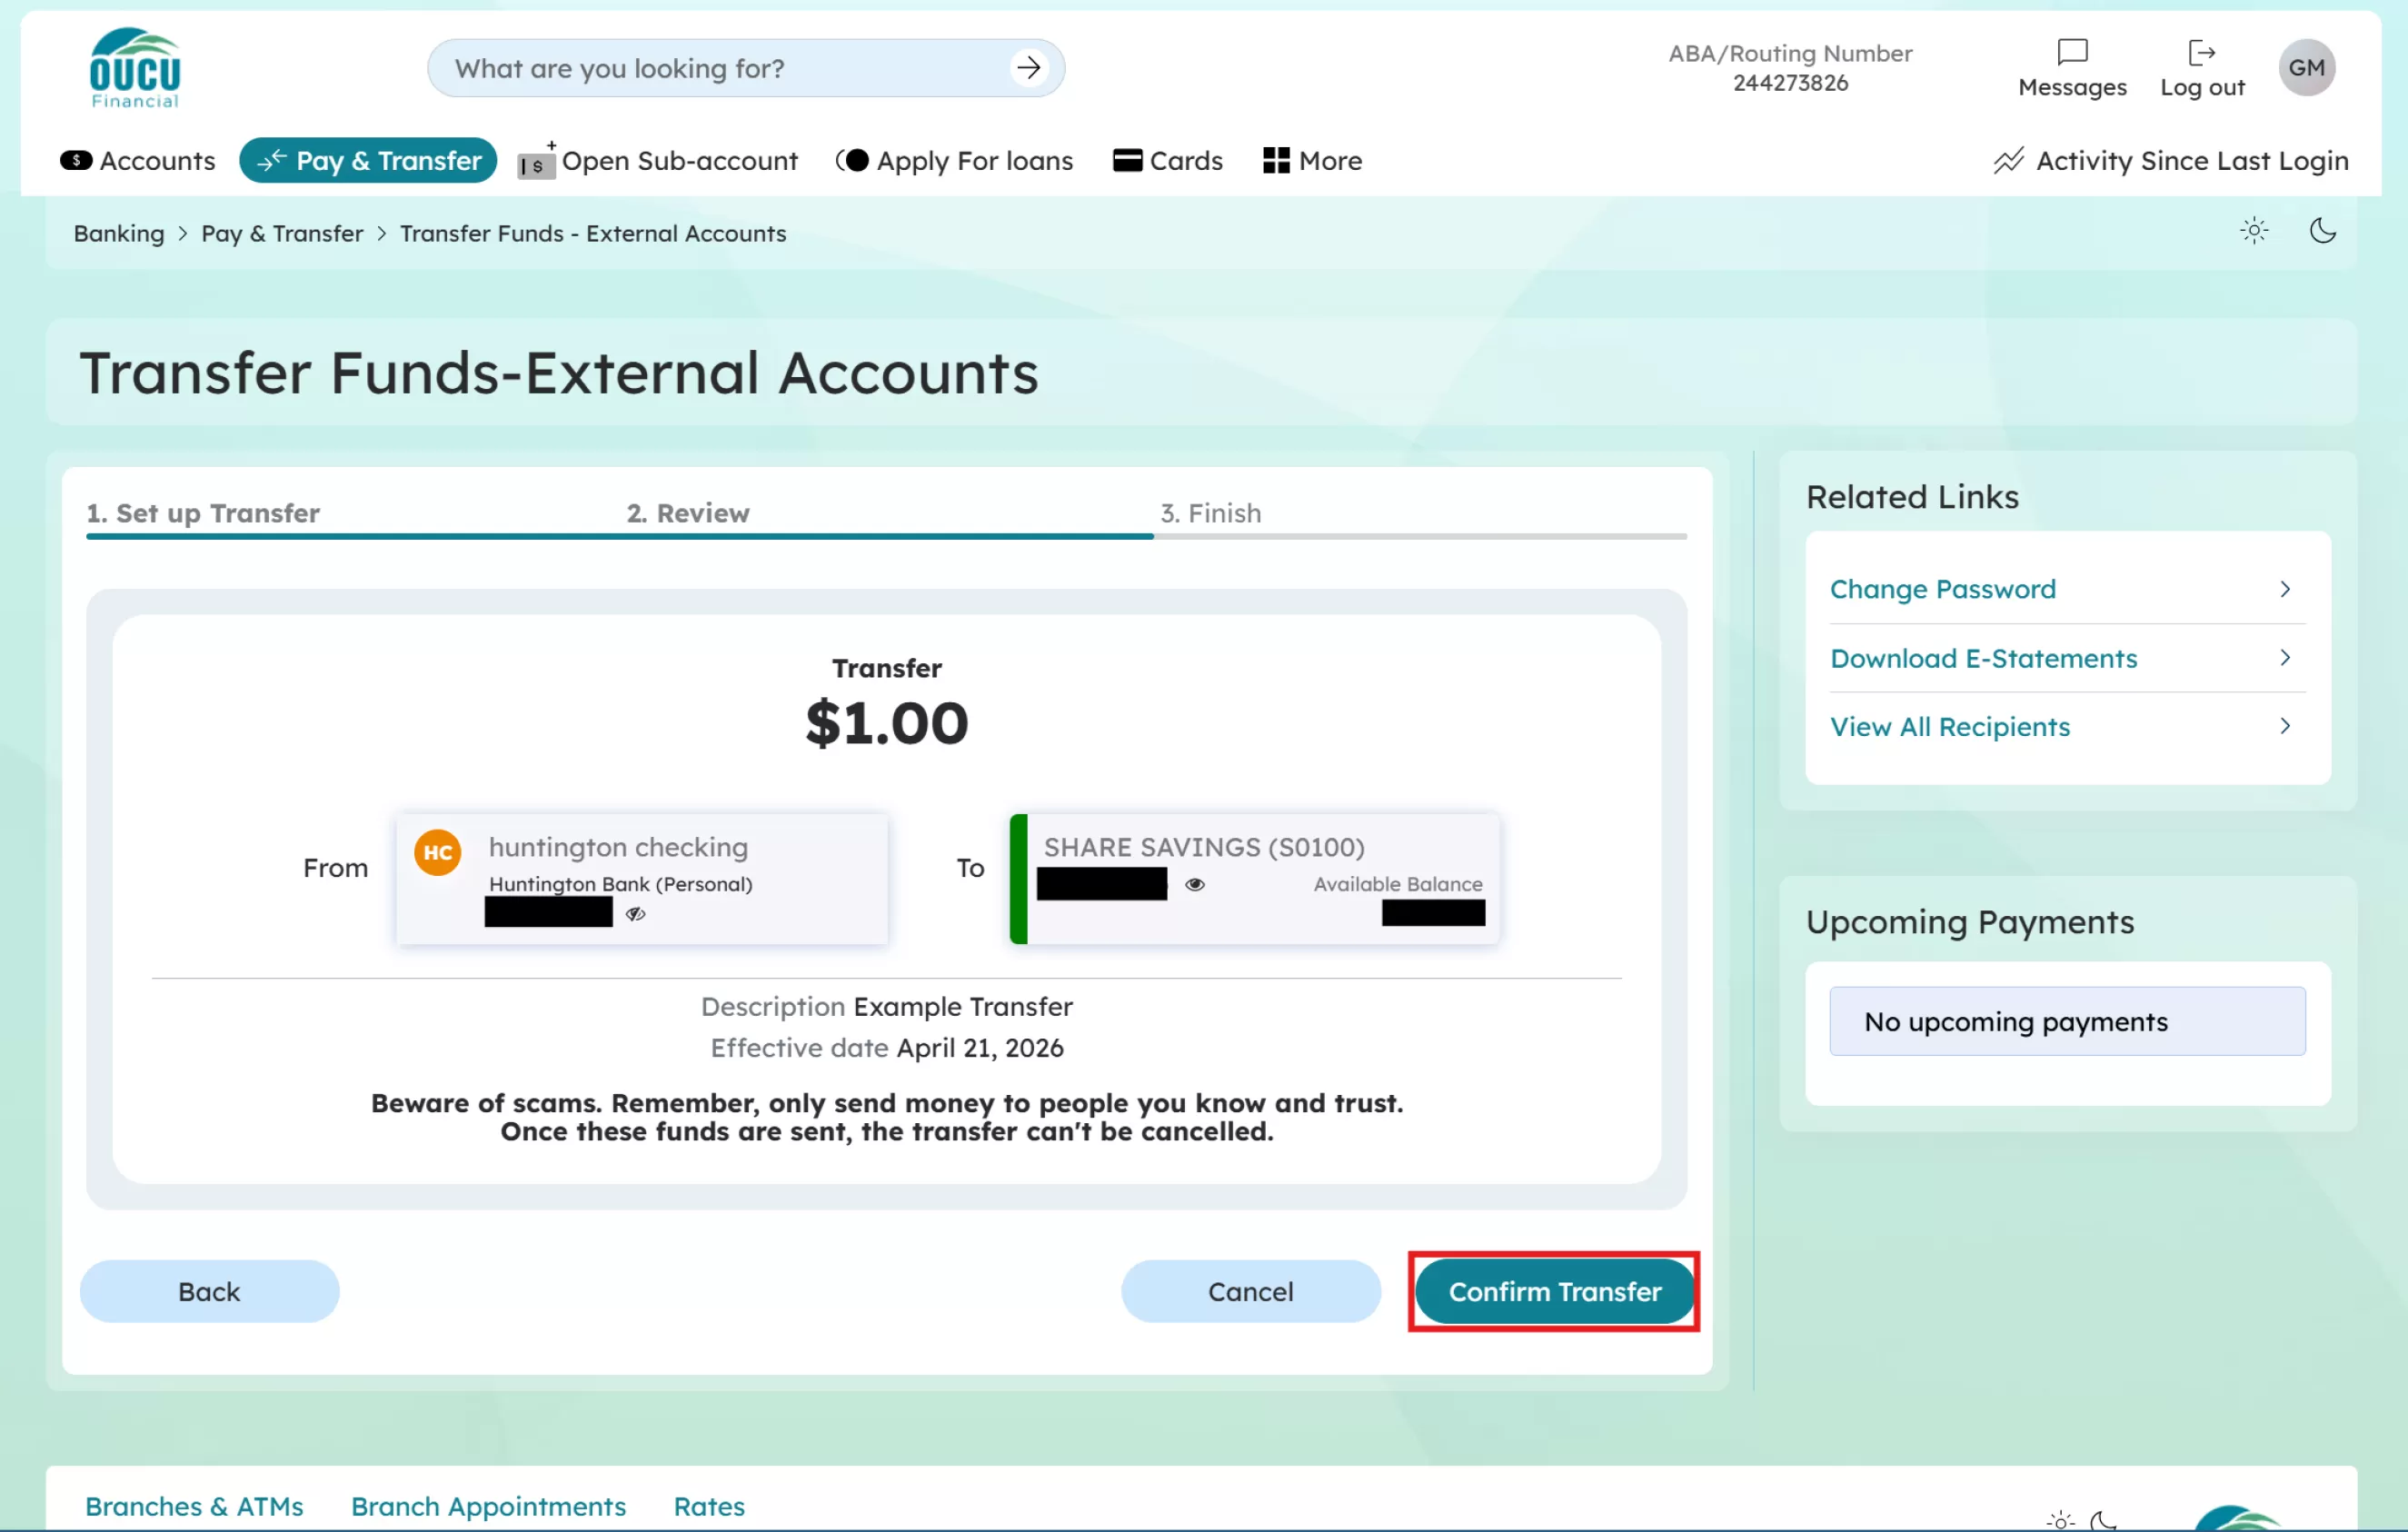The image size is (2408, 1532).
Task: Click the No upcoming payments box
Action: pos(2067,1021)
